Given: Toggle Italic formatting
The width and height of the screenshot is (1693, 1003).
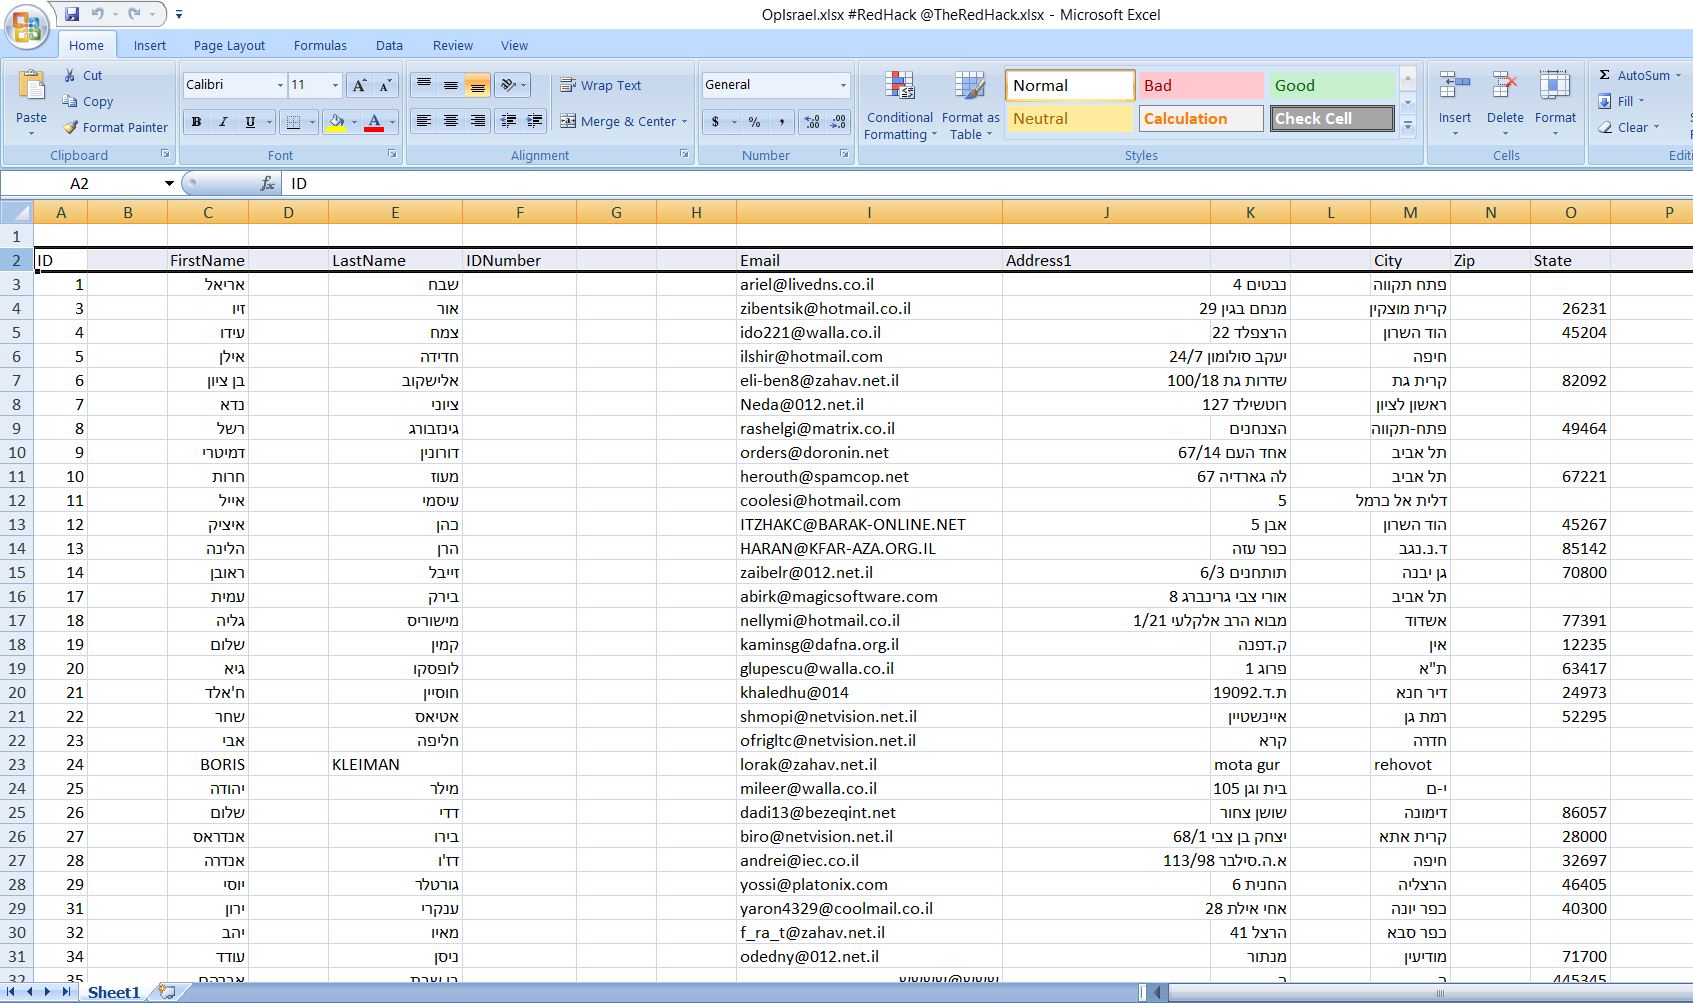Looking at the screenshot, I should click(223, 122).
